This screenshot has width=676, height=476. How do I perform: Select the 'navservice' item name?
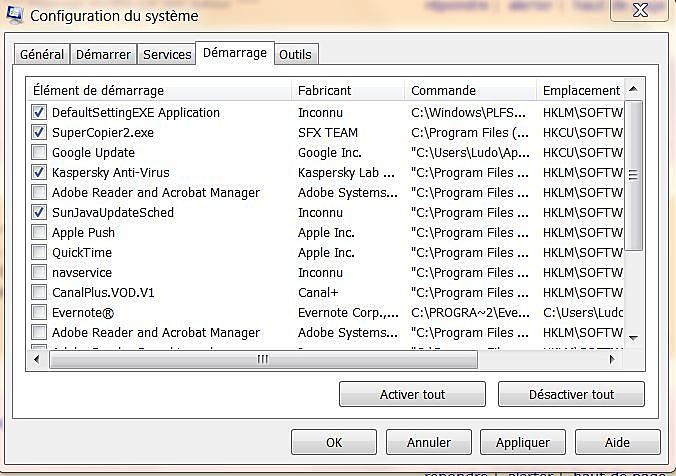click(x=82, y=272)
